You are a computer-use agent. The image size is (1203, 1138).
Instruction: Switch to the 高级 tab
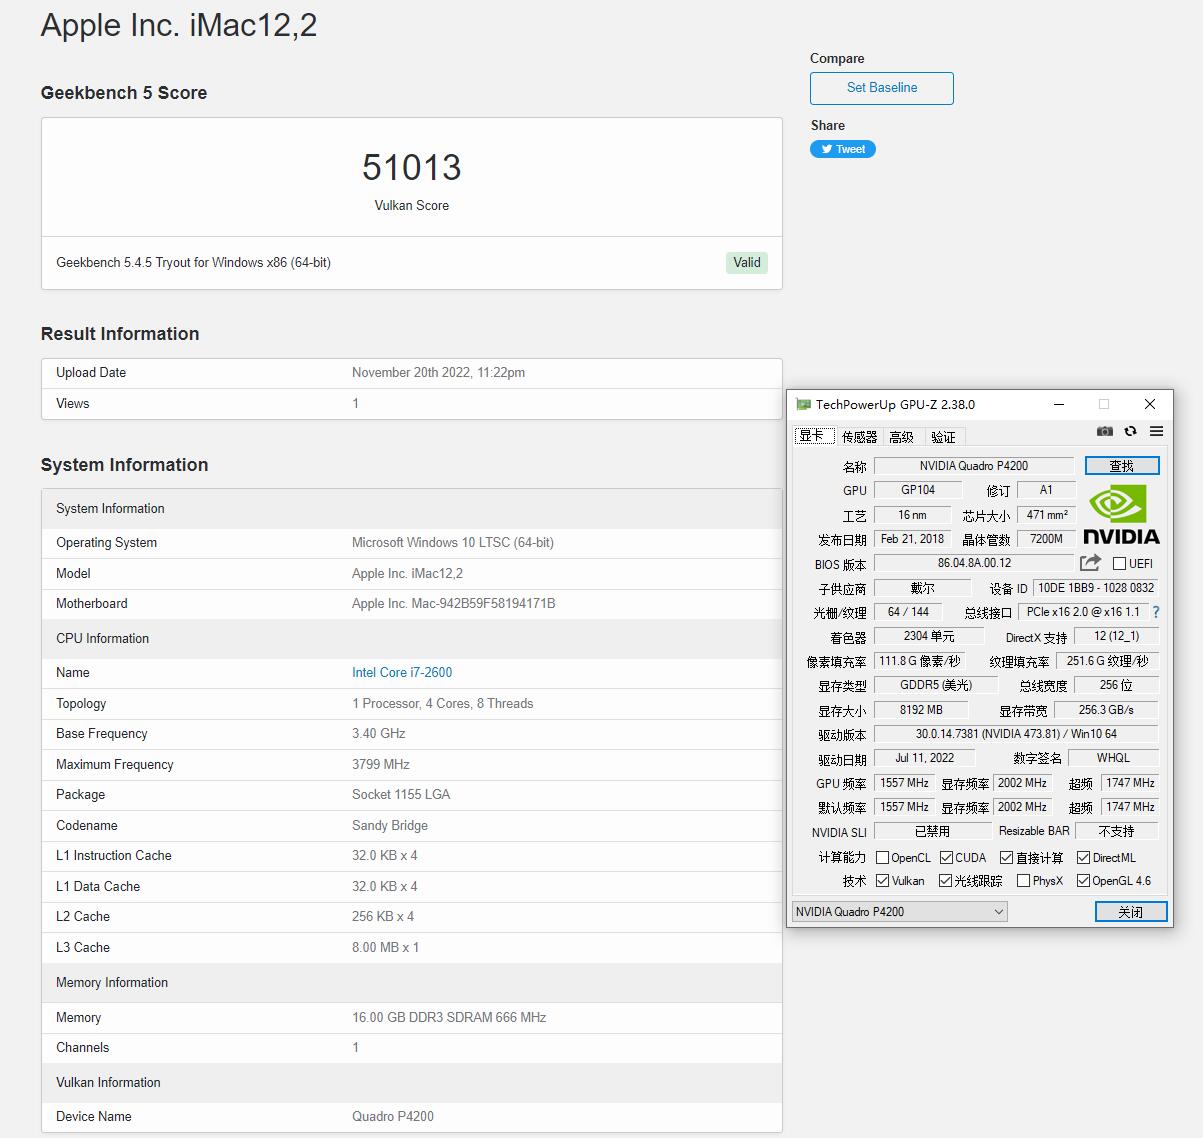point(902,437)
